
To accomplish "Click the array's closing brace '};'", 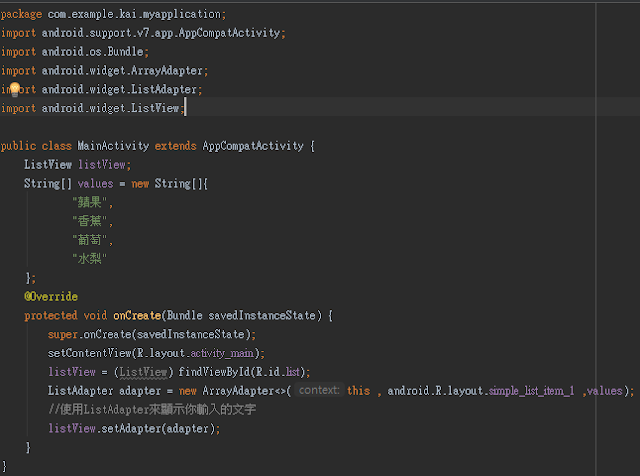I will point(31,278).
